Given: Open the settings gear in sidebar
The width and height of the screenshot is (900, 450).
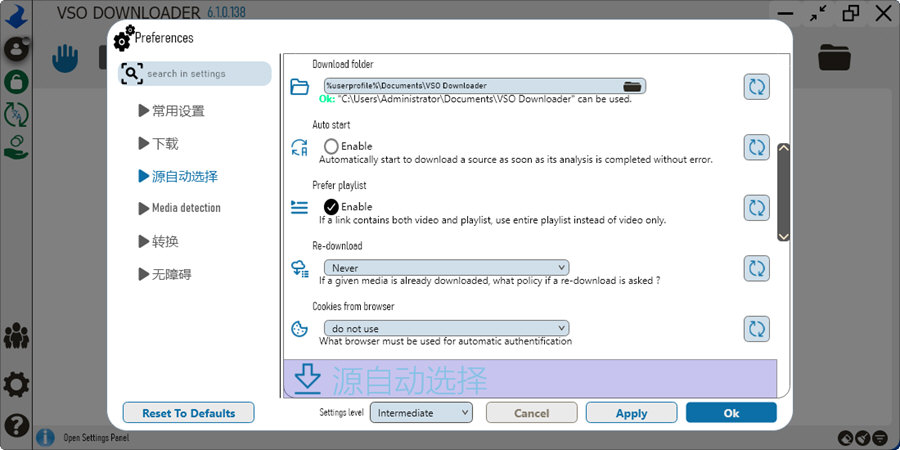Looking at the screenshot, I should coord(16,385).
